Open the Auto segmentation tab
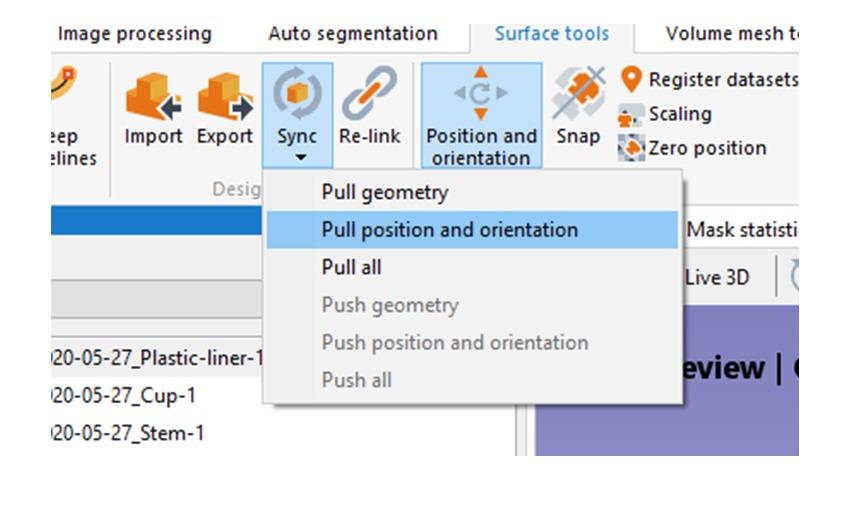The width and height of the screenshot is (850, 510). 352,34
